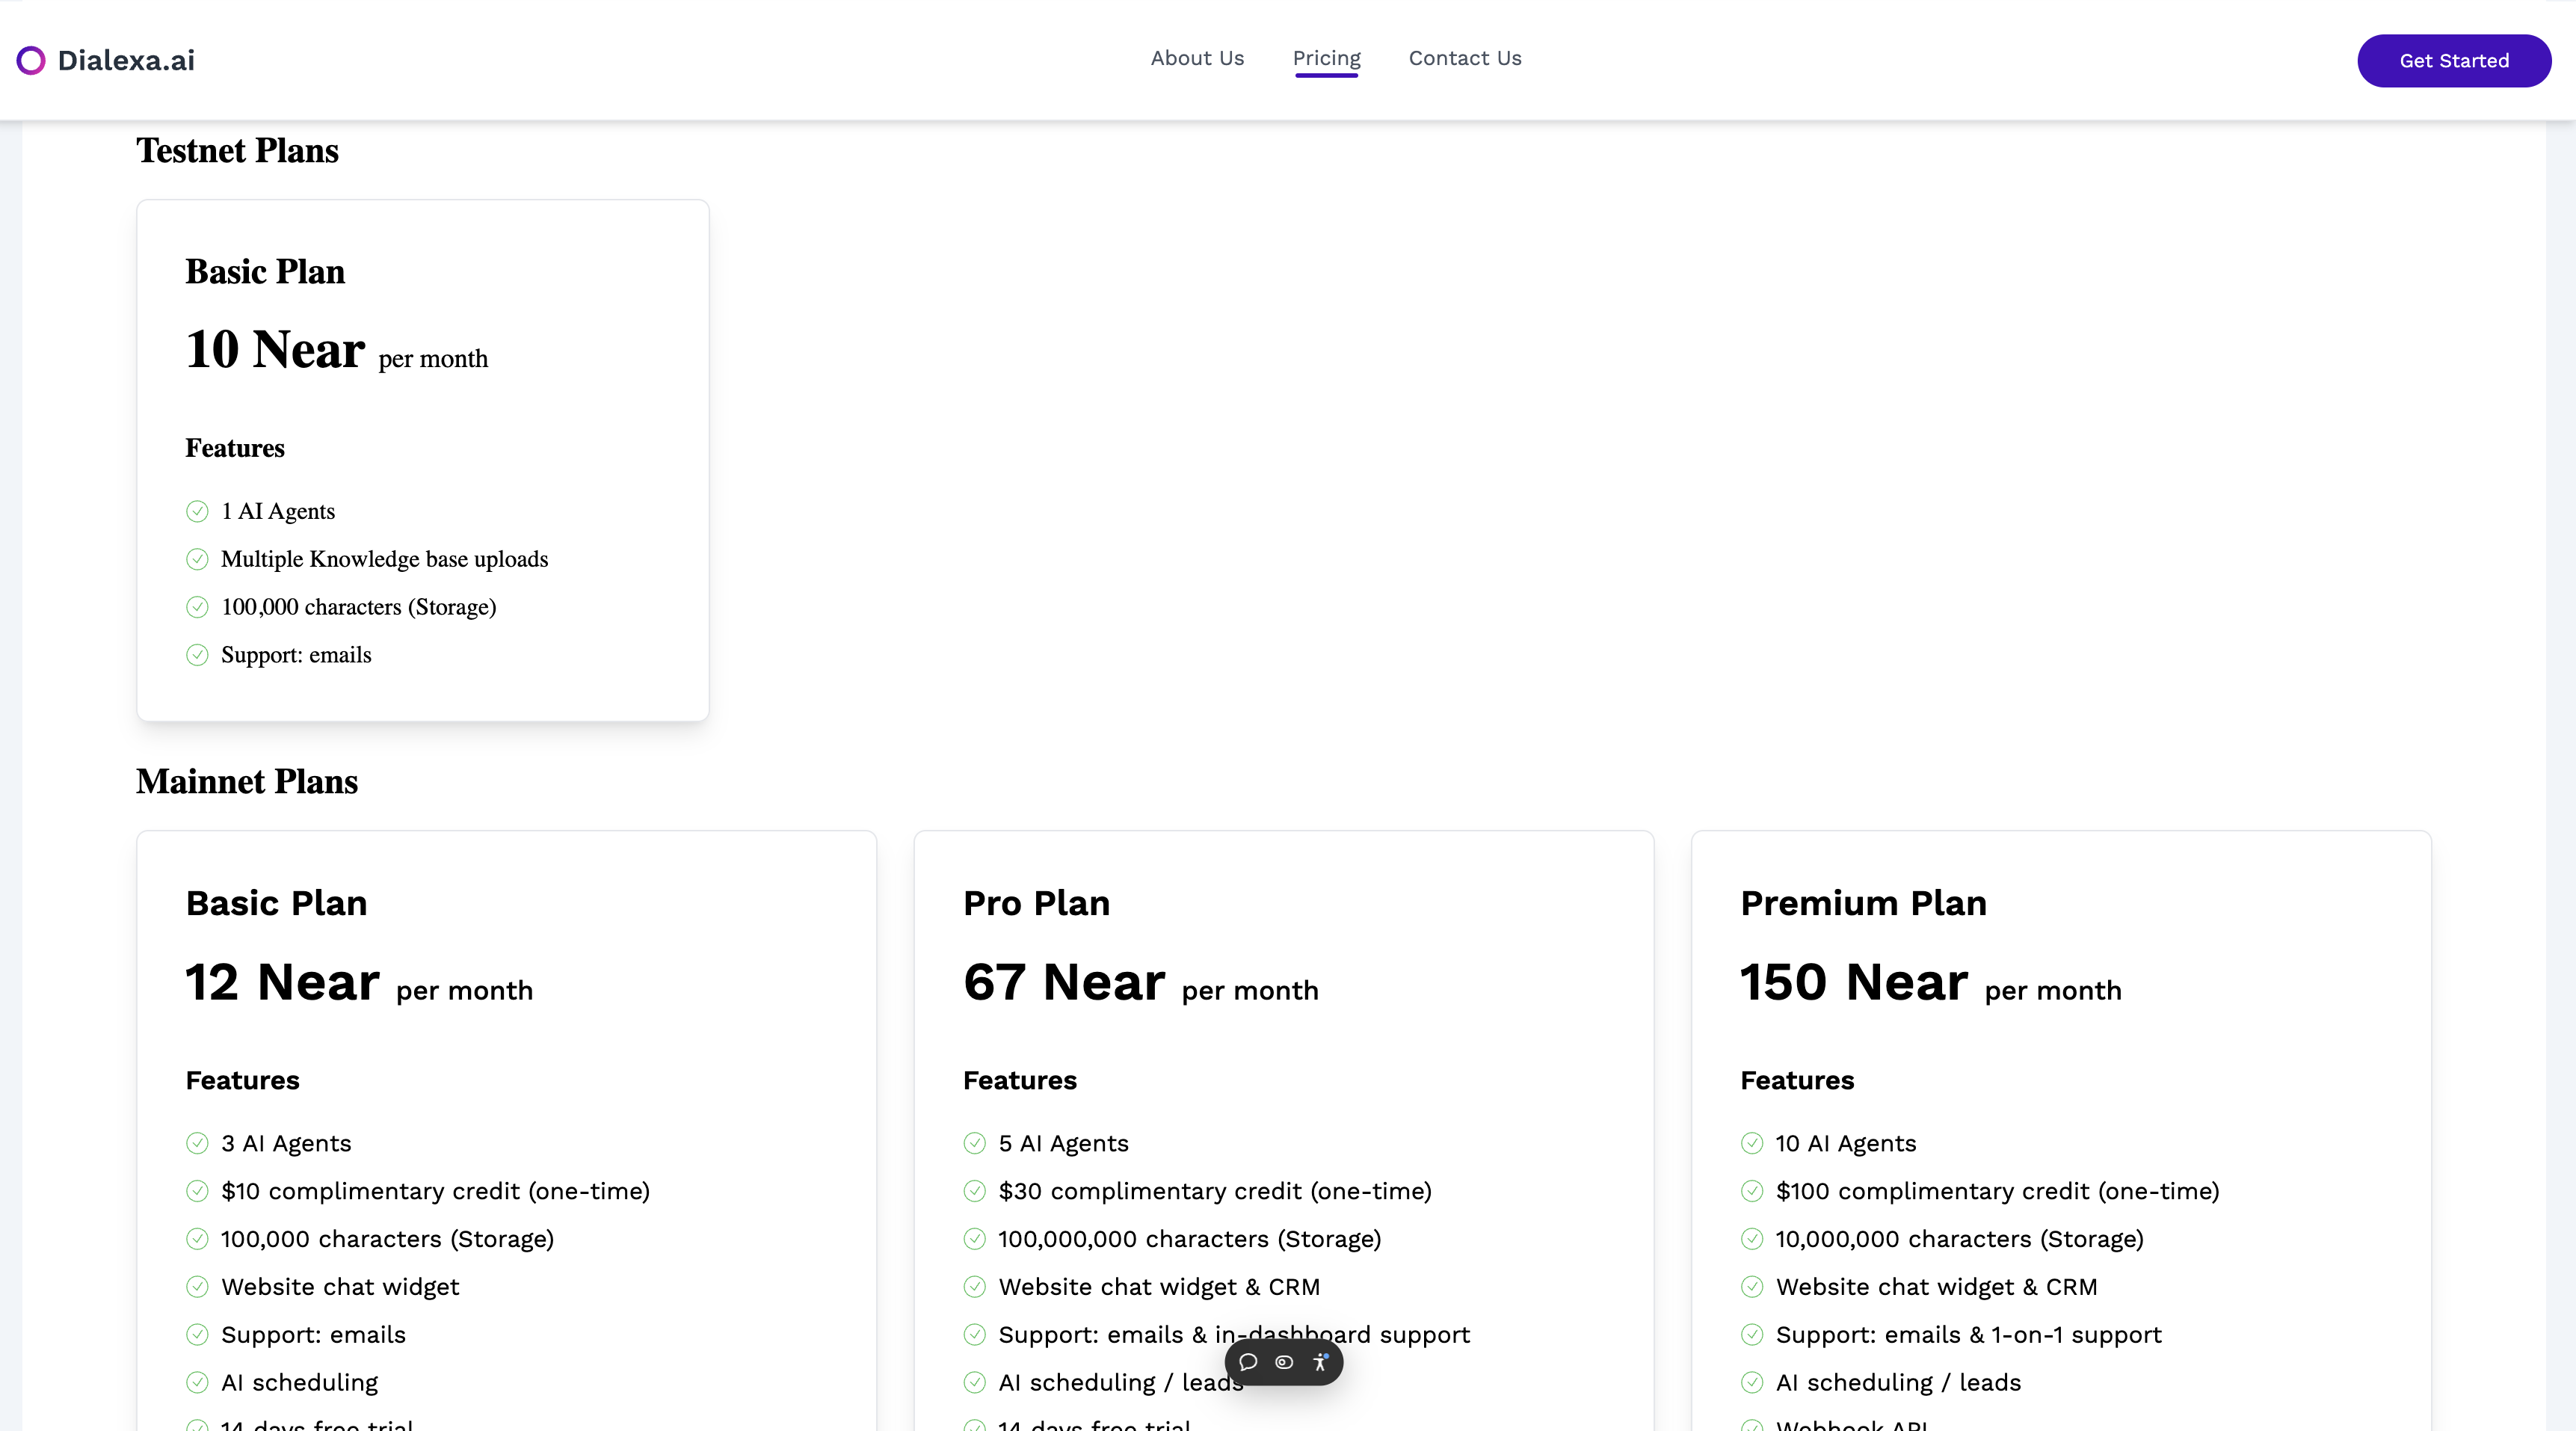2576x1431 pixels.
Task: Select the Mainnet Pro Plan card heading
Action: click(x=1036, y=903)
